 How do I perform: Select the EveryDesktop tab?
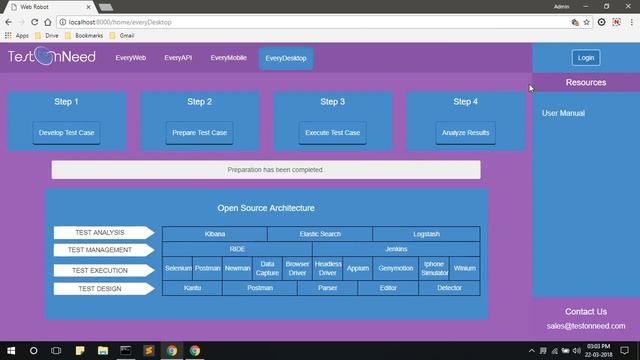pos(286,58)
